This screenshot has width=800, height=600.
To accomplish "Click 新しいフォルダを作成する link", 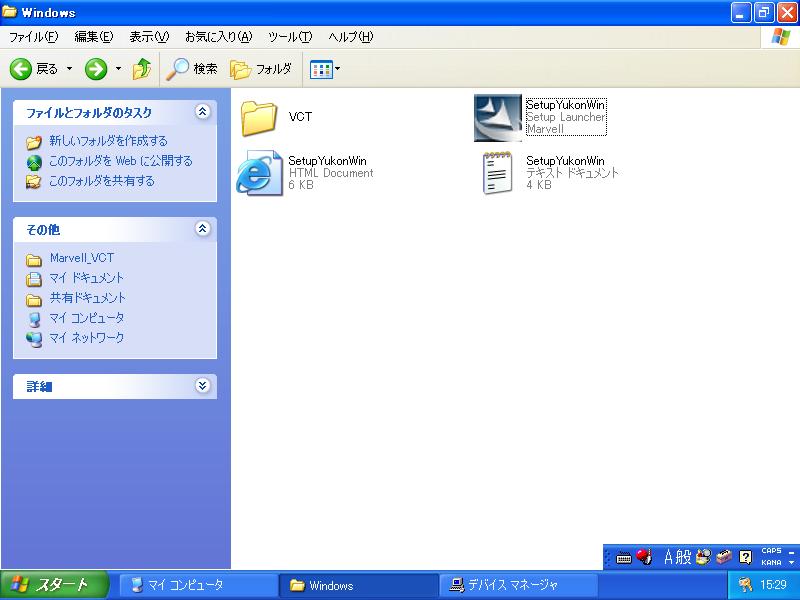I will [108, 141].
